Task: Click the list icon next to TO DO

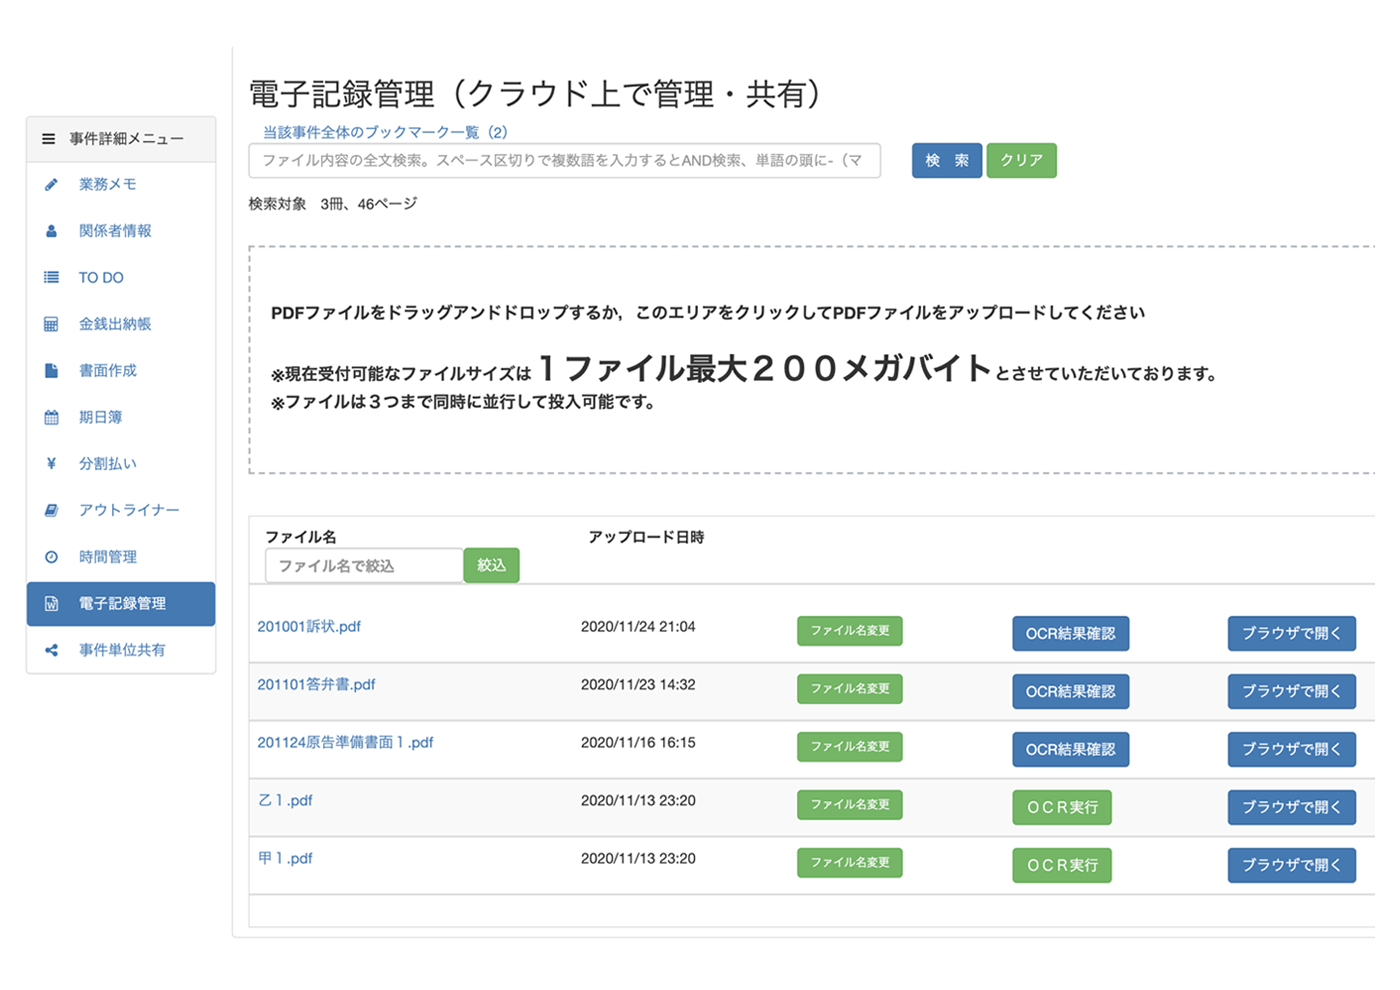Action: click(51, 278)
